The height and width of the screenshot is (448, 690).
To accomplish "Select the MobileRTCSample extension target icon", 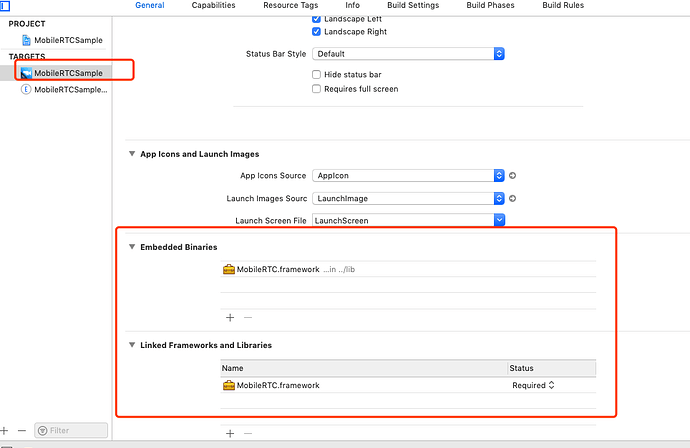I will (x=26, y=90).
